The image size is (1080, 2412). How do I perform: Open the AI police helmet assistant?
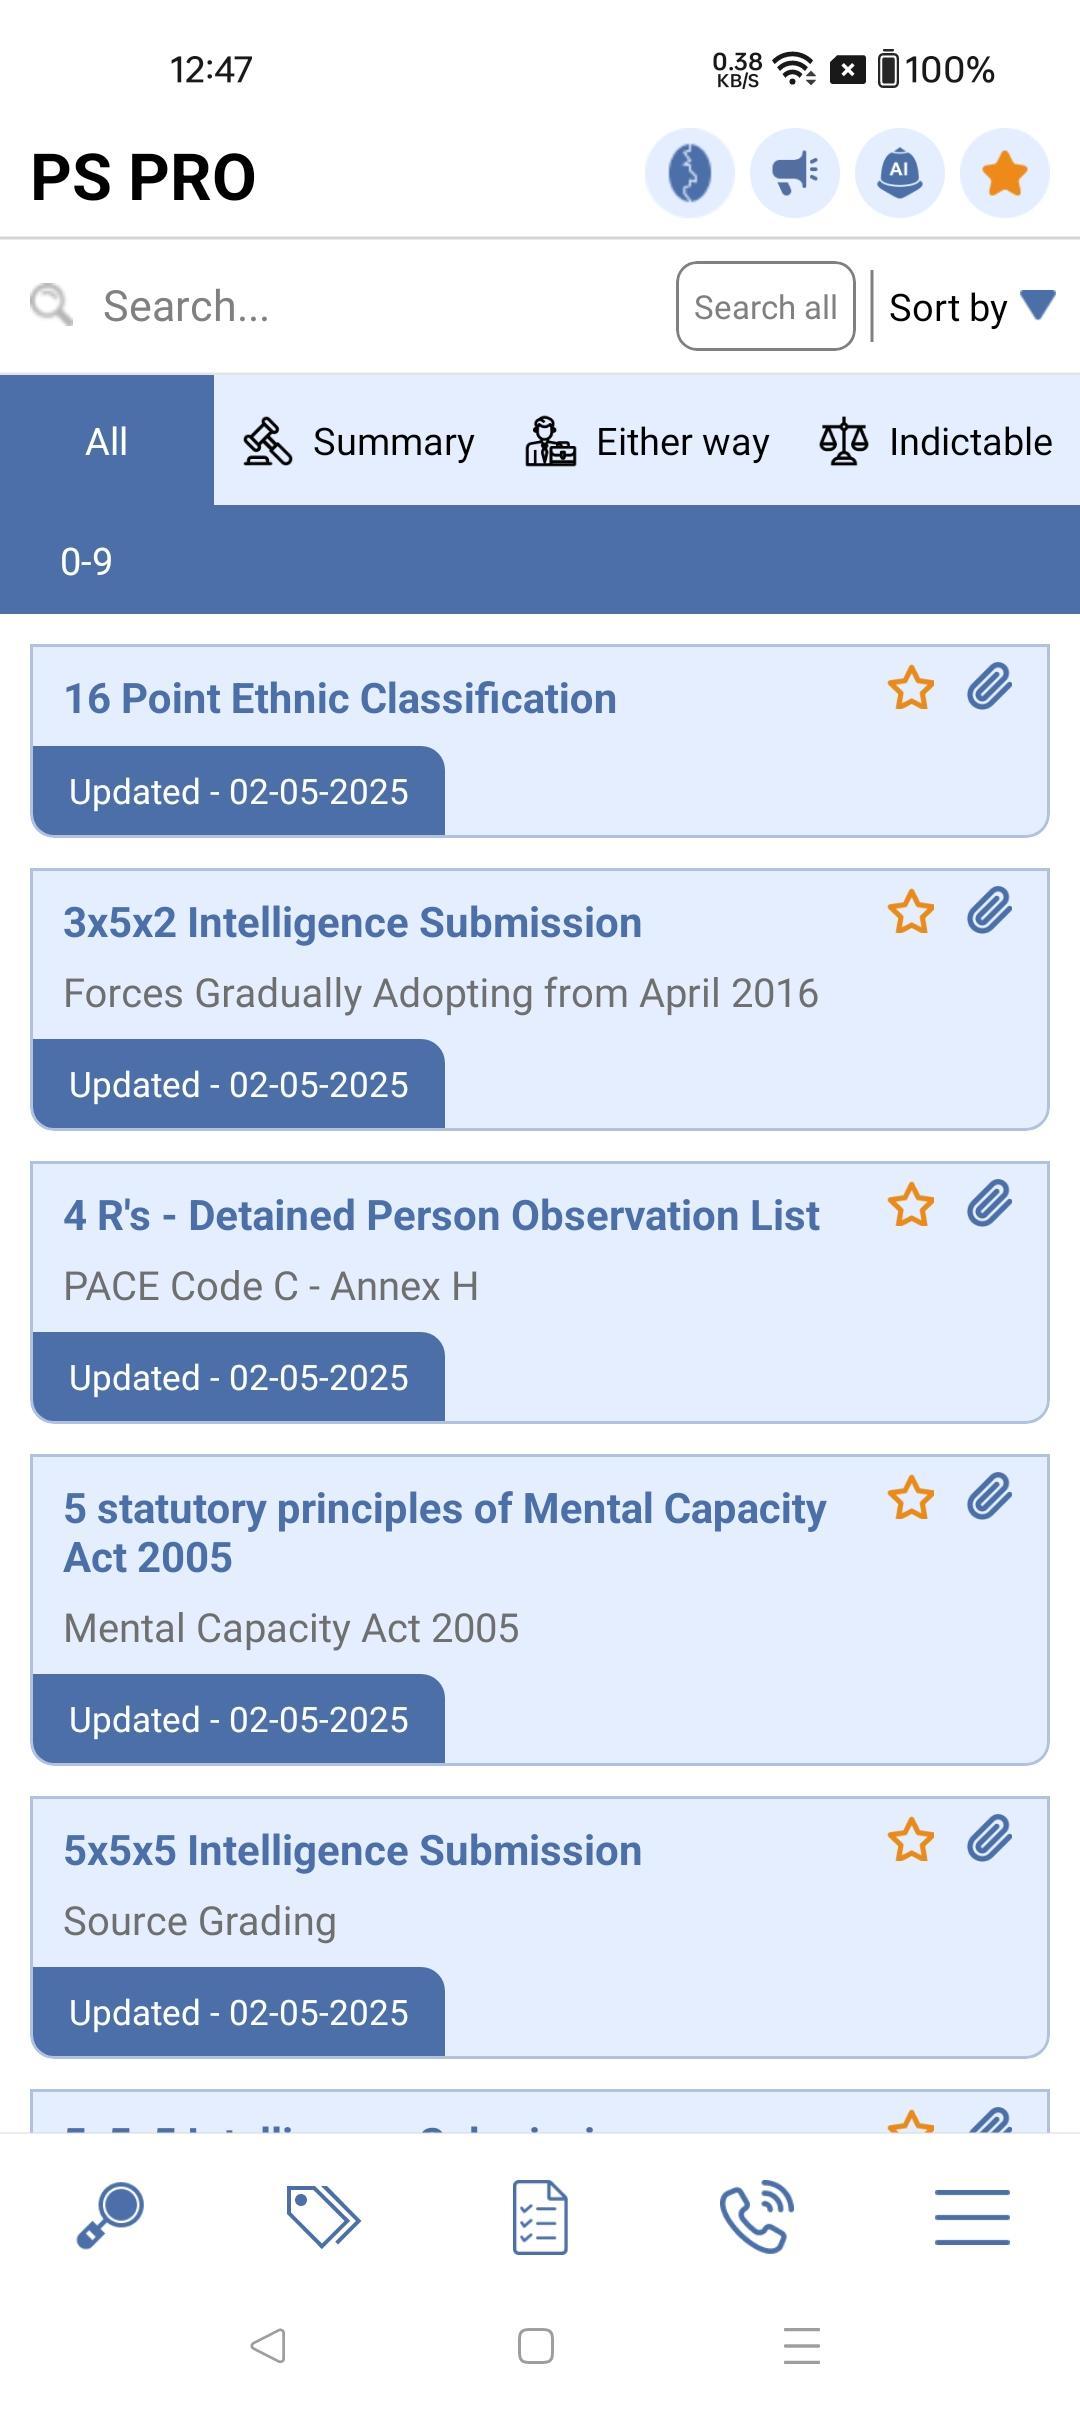(x=900, y=173)
